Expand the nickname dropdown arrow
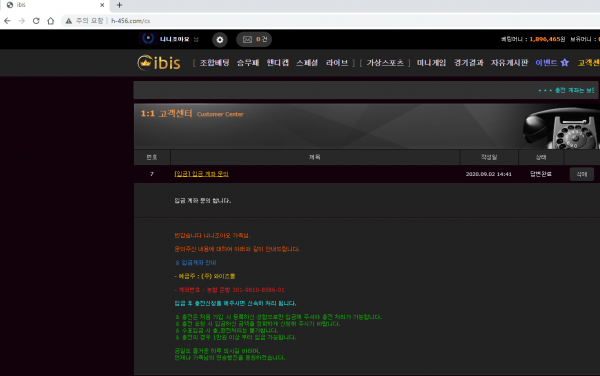The image size is (600, 376). (196, 39)
